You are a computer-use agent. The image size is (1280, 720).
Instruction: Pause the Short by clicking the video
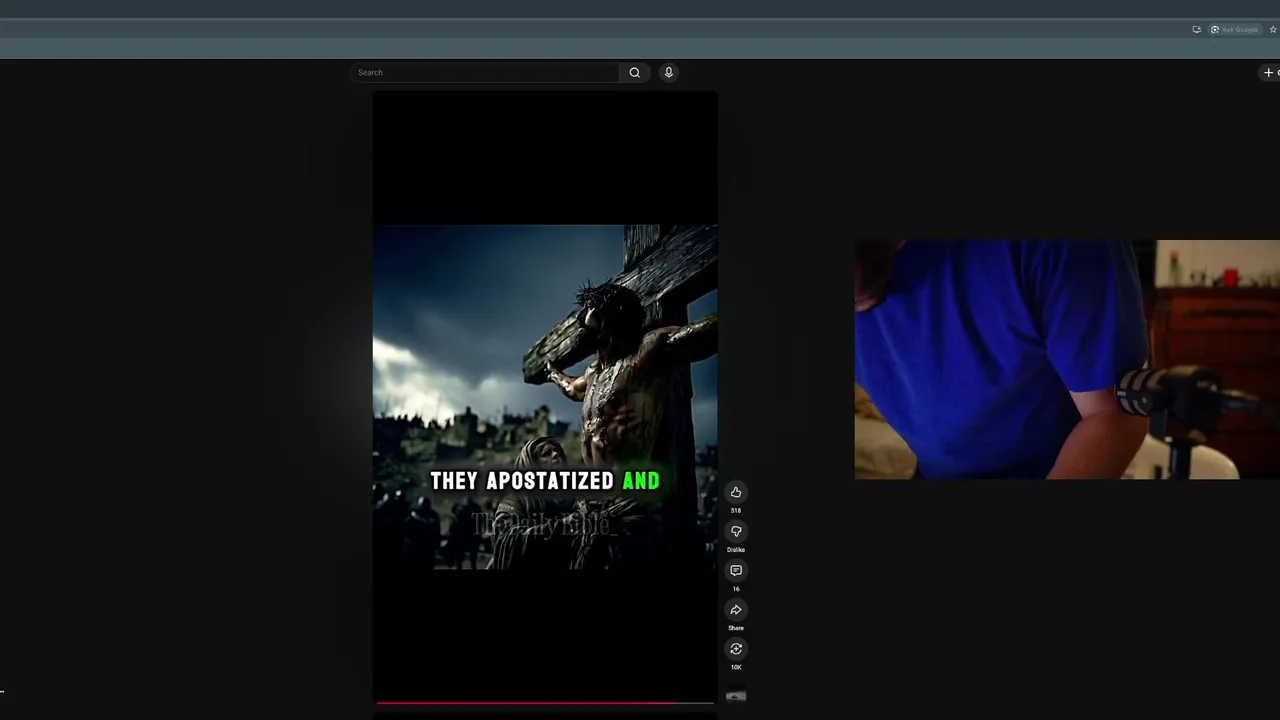pos(545,396)
